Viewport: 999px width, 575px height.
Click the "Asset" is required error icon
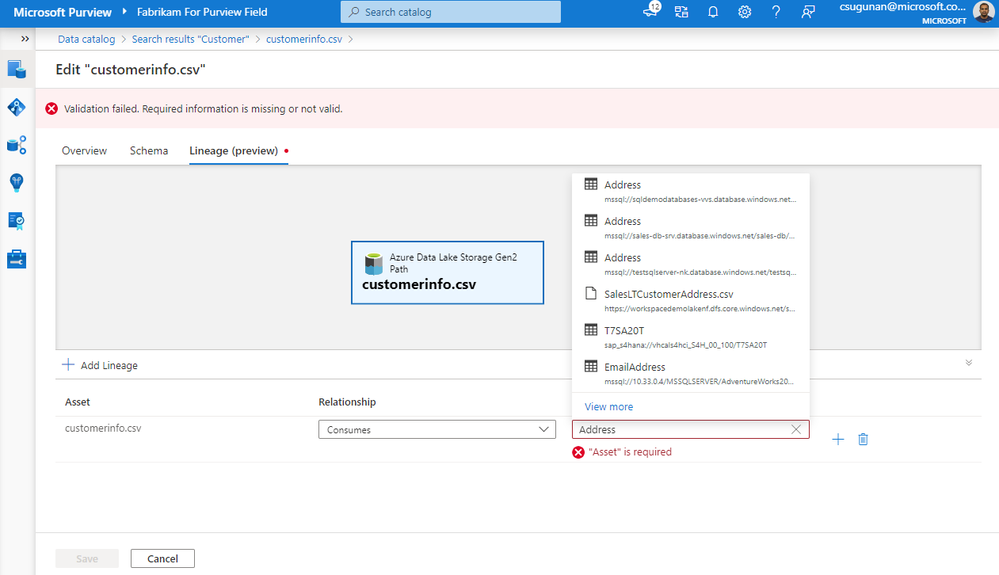coord(579,452)
